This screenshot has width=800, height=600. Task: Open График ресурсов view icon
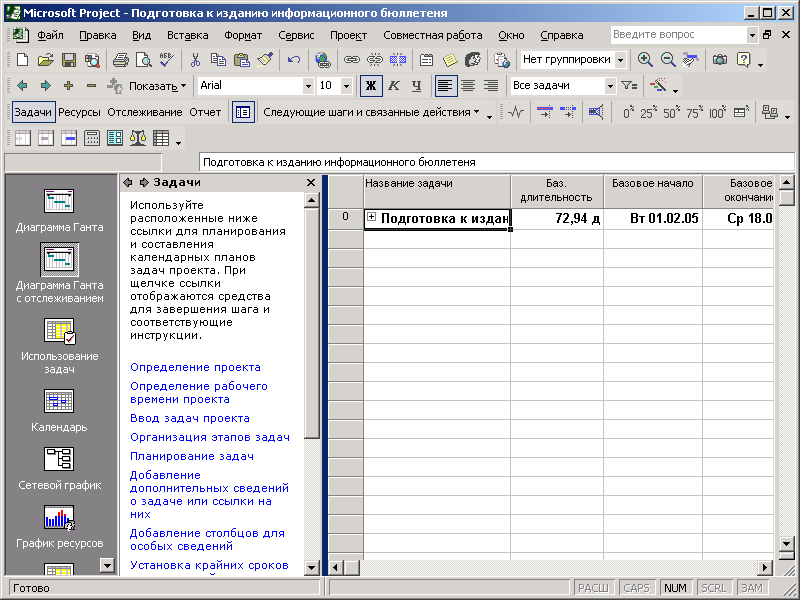[x=59, y=527]
